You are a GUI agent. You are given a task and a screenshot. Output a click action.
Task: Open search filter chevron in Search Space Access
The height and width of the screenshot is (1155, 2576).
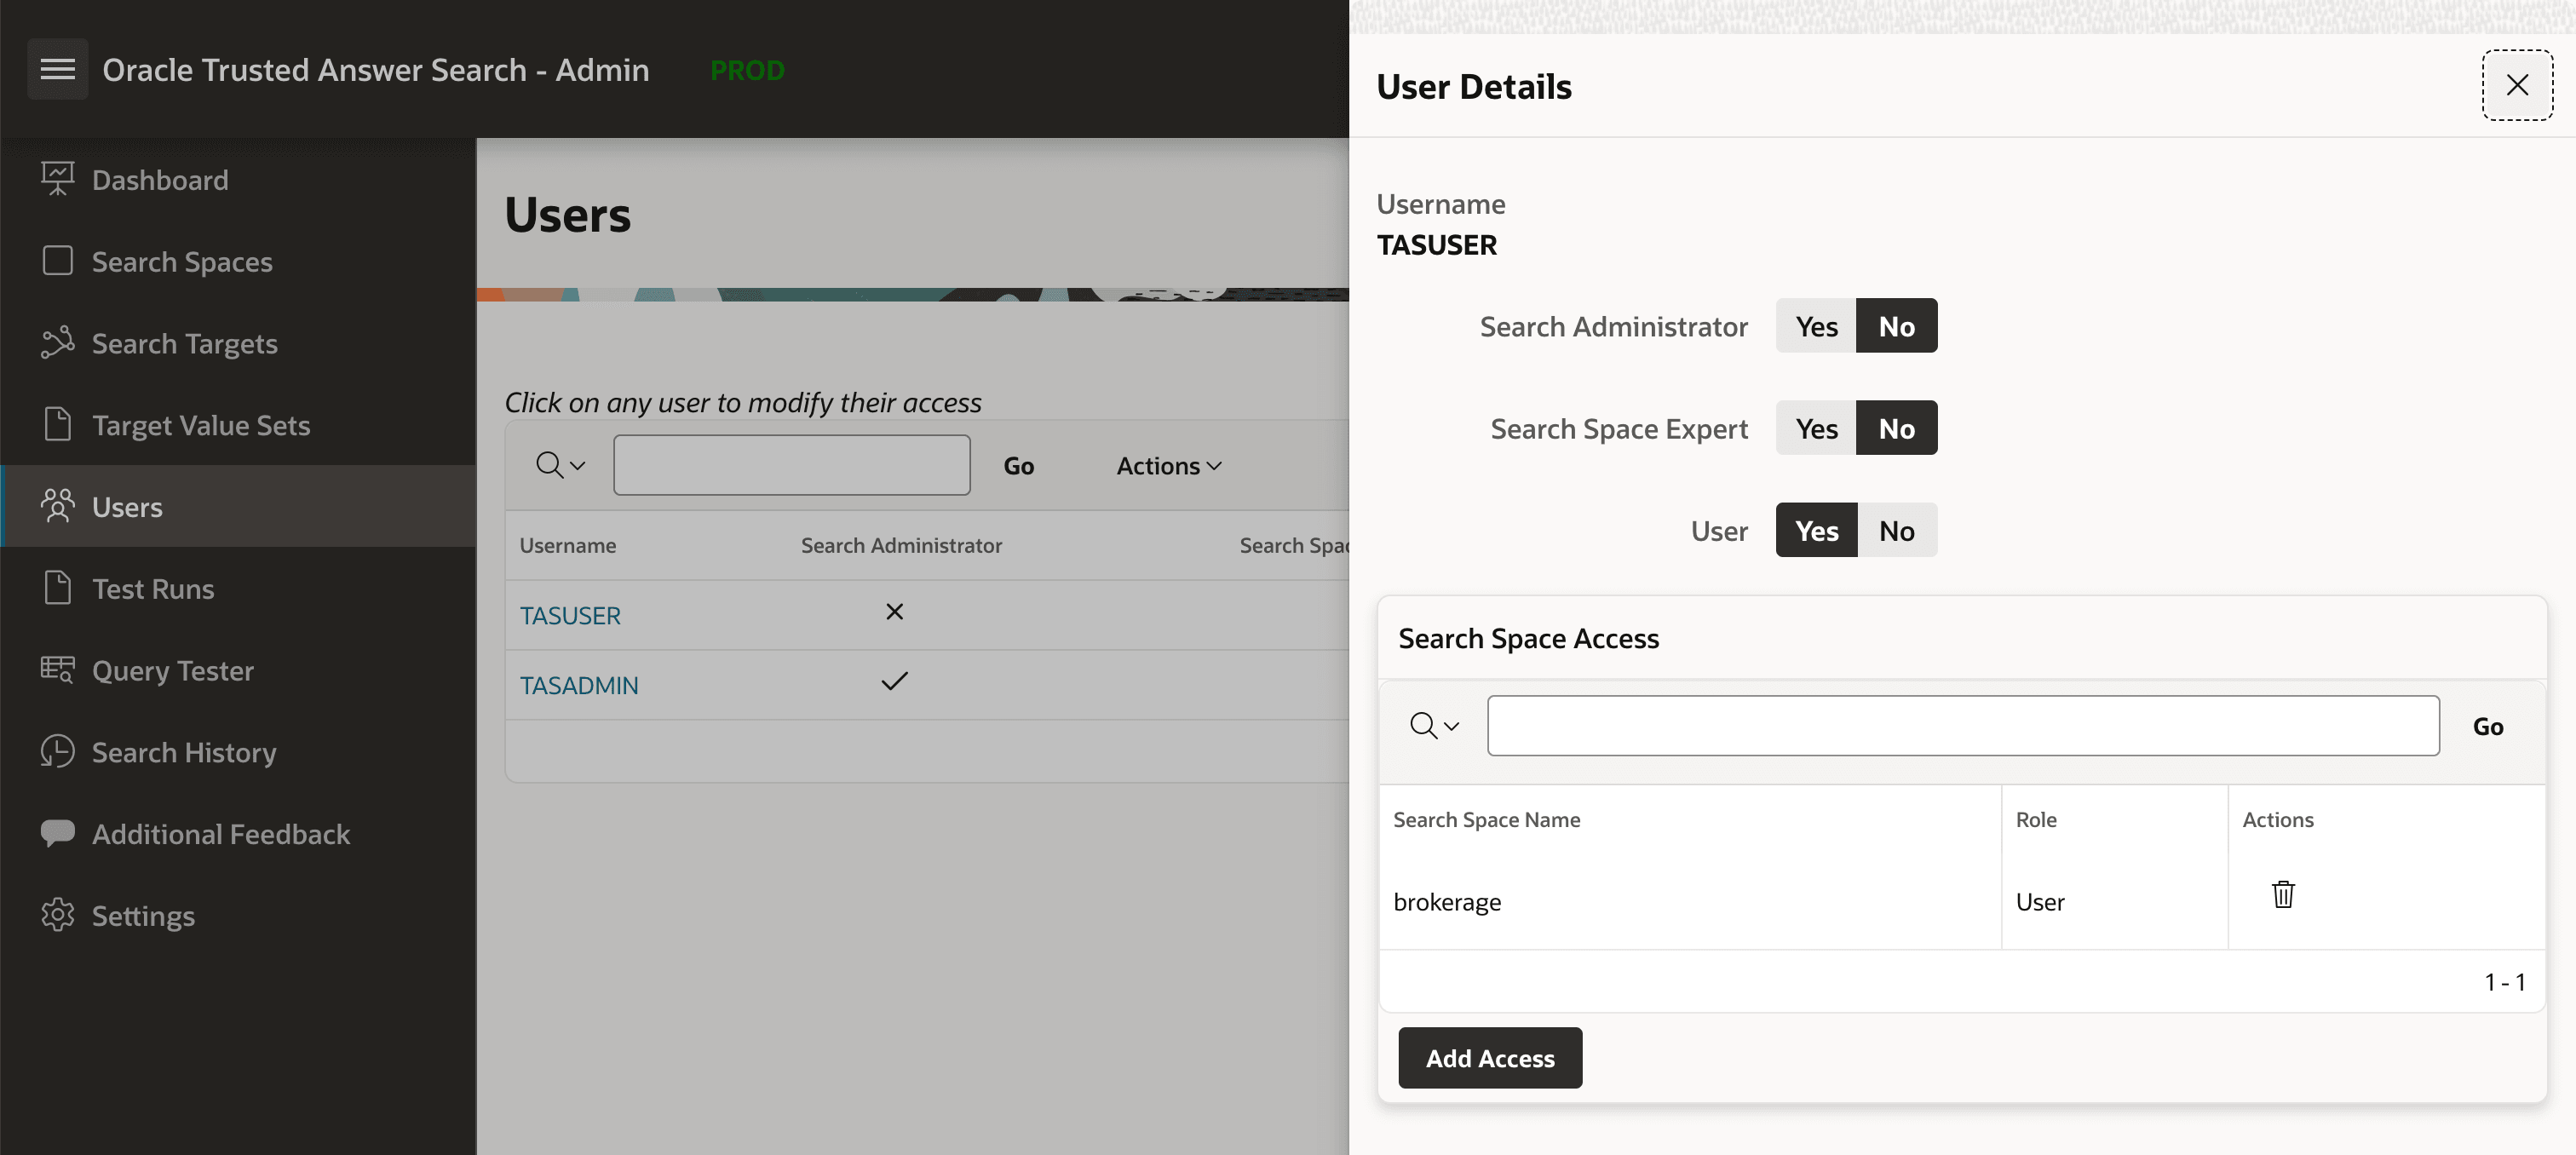[x=1433, y=725]
